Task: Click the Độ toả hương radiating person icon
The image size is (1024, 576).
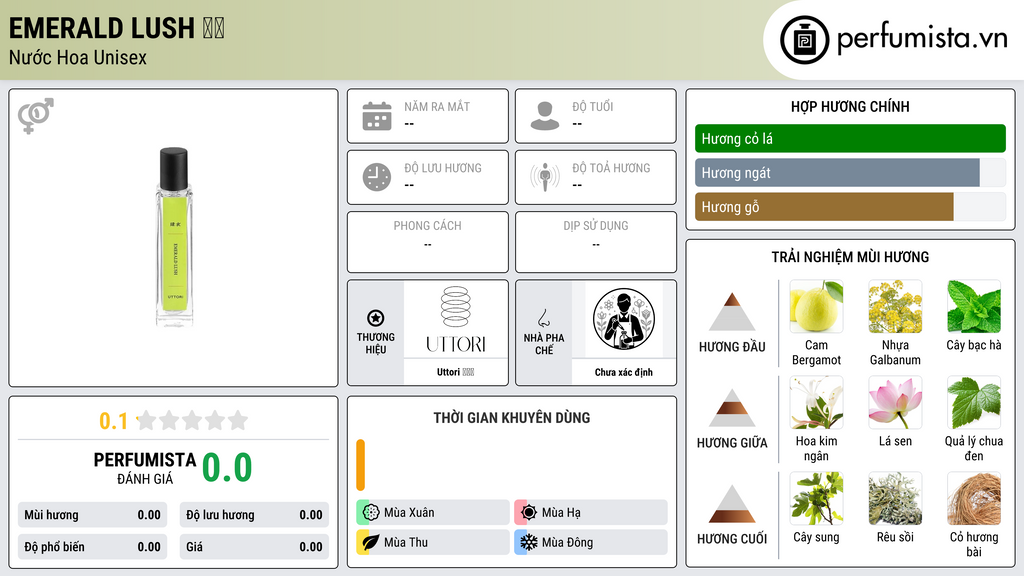Action: (x=545, y=177)
